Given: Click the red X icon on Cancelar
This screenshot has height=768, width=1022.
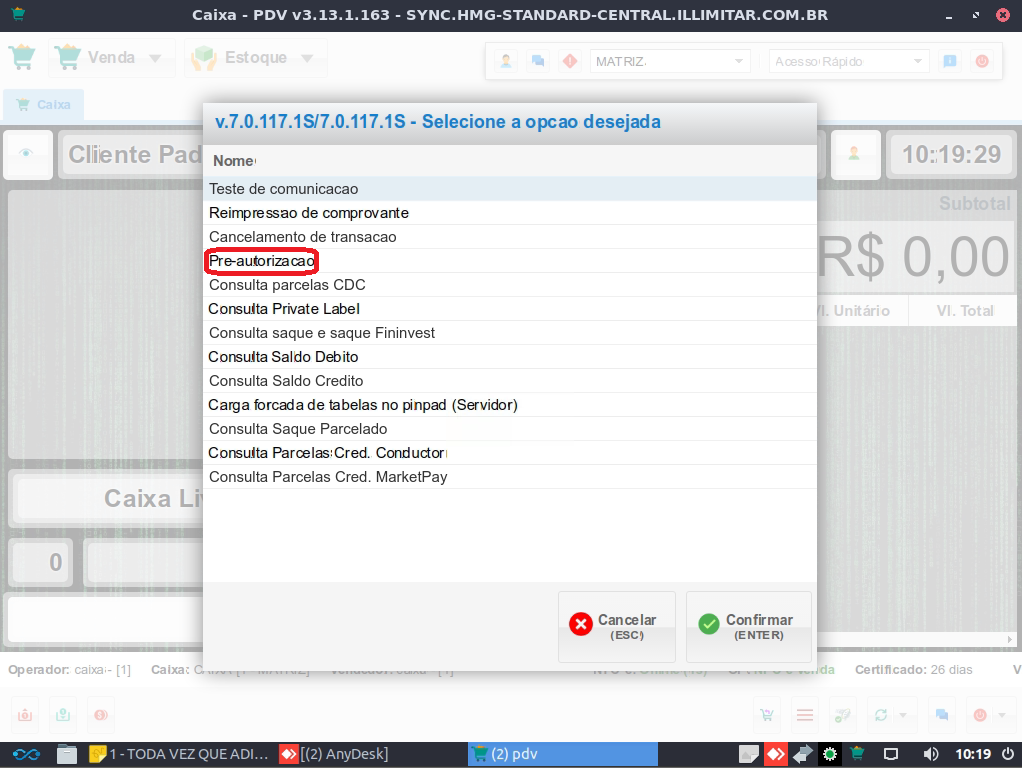Looking at the screenshot, I should click(581, 624).
